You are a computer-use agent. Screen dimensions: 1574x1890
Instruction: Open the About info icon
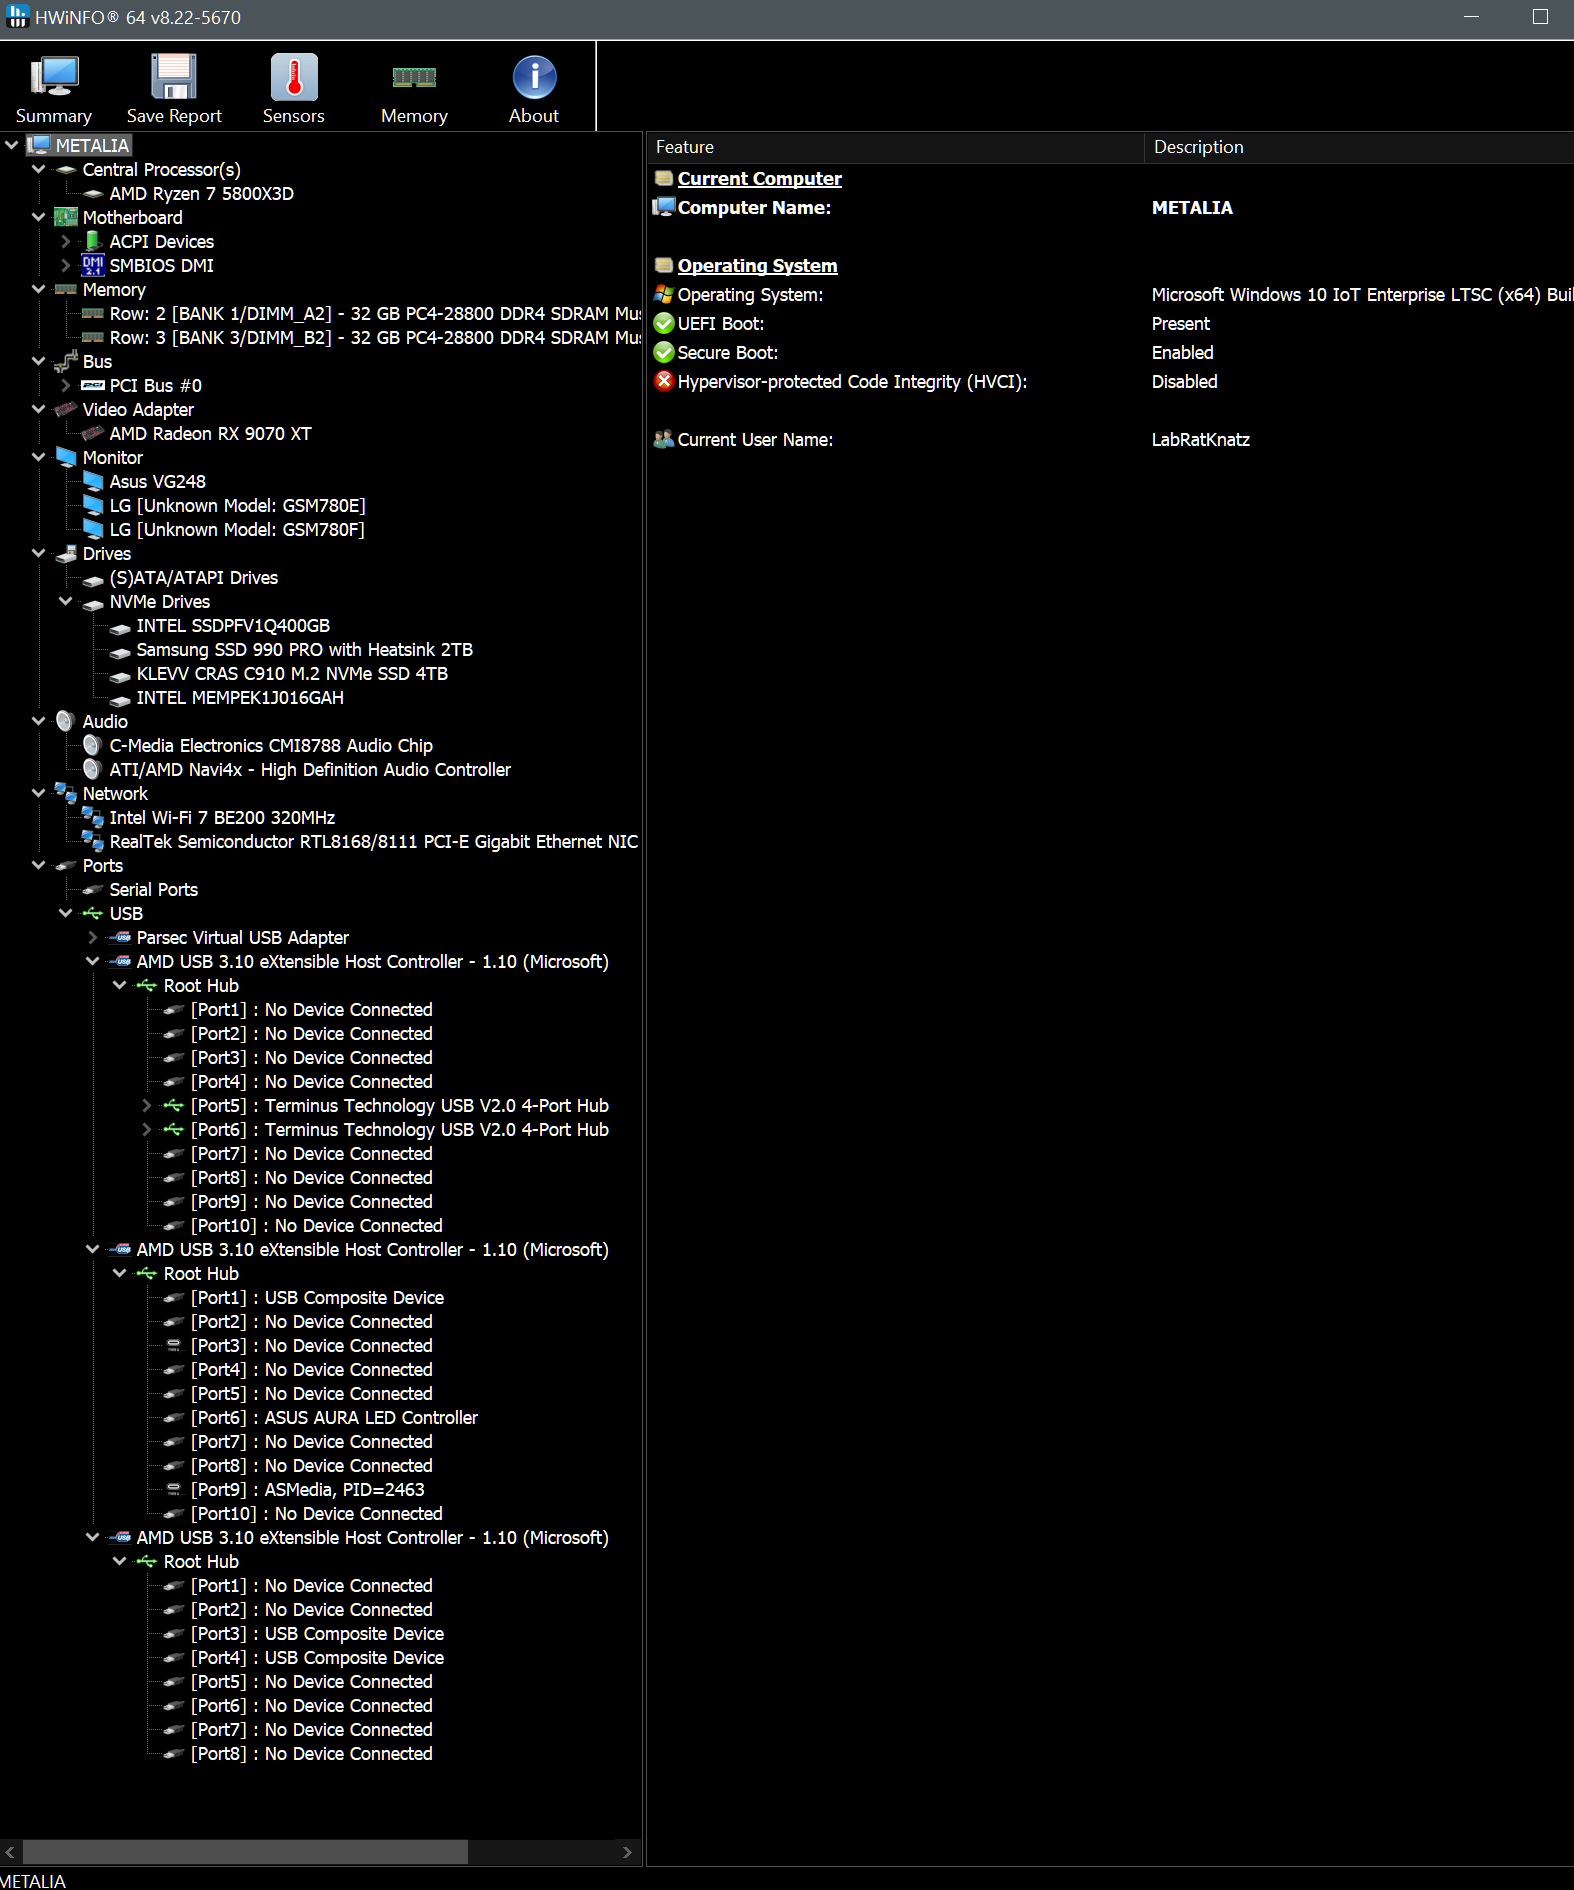click(x=534, y=78)
